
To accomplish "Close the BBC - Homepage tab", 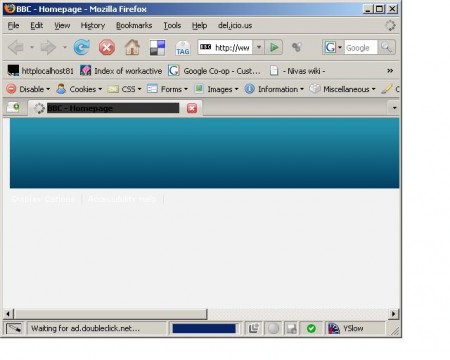I will coord(192,108).
